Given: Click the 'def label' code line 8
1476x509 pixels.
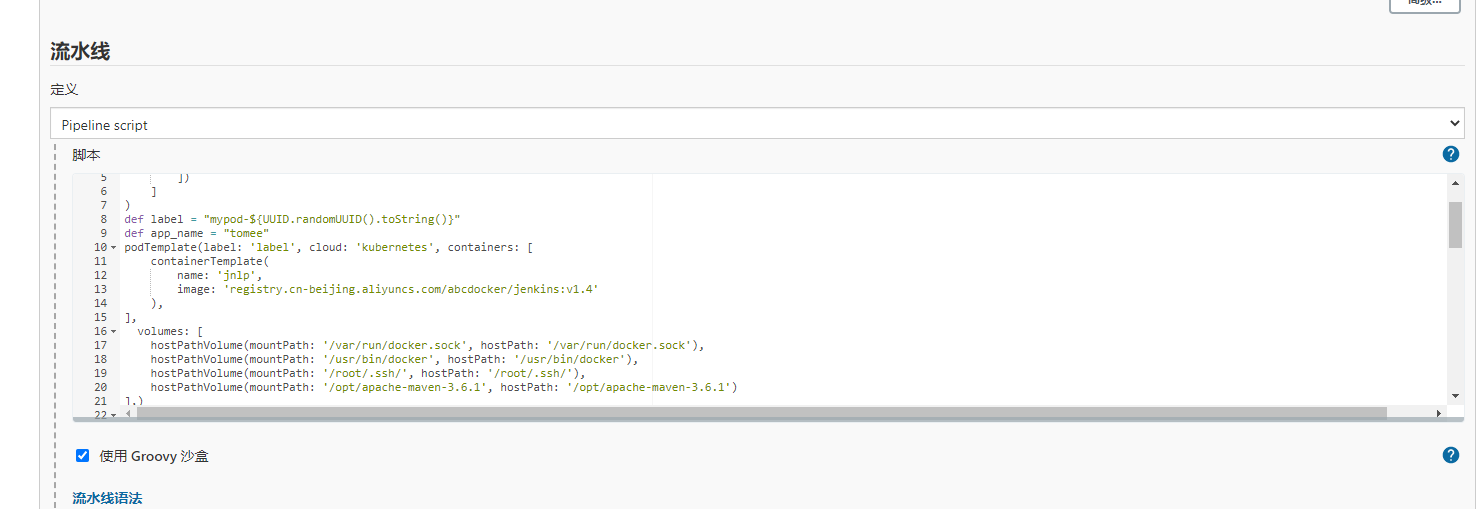Looking at the screenshot, I should click(x=292, y=219).
